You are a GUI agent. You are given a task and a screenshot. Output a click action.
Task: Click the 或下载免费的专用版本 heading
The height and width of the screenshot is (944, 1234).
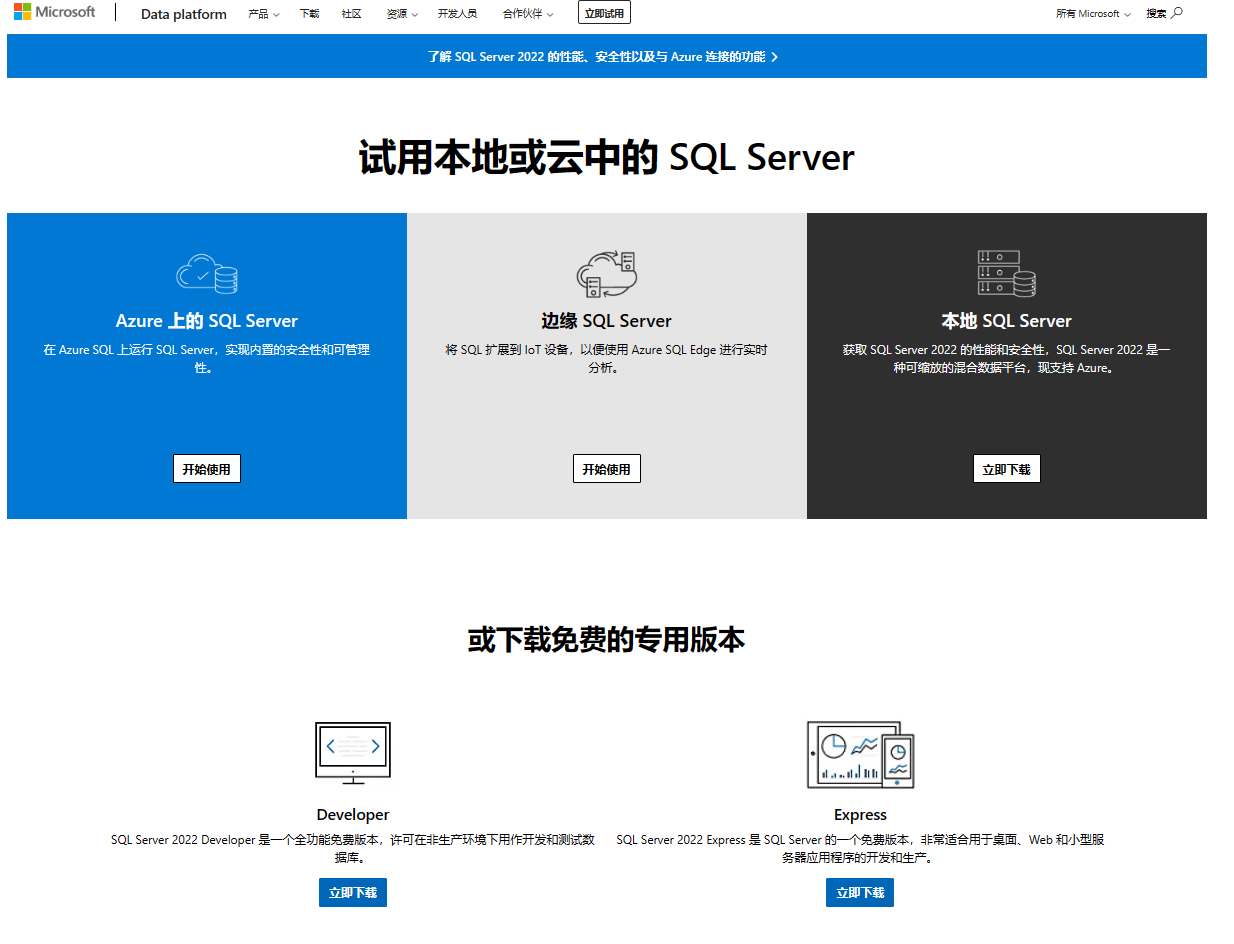(607, 640)
